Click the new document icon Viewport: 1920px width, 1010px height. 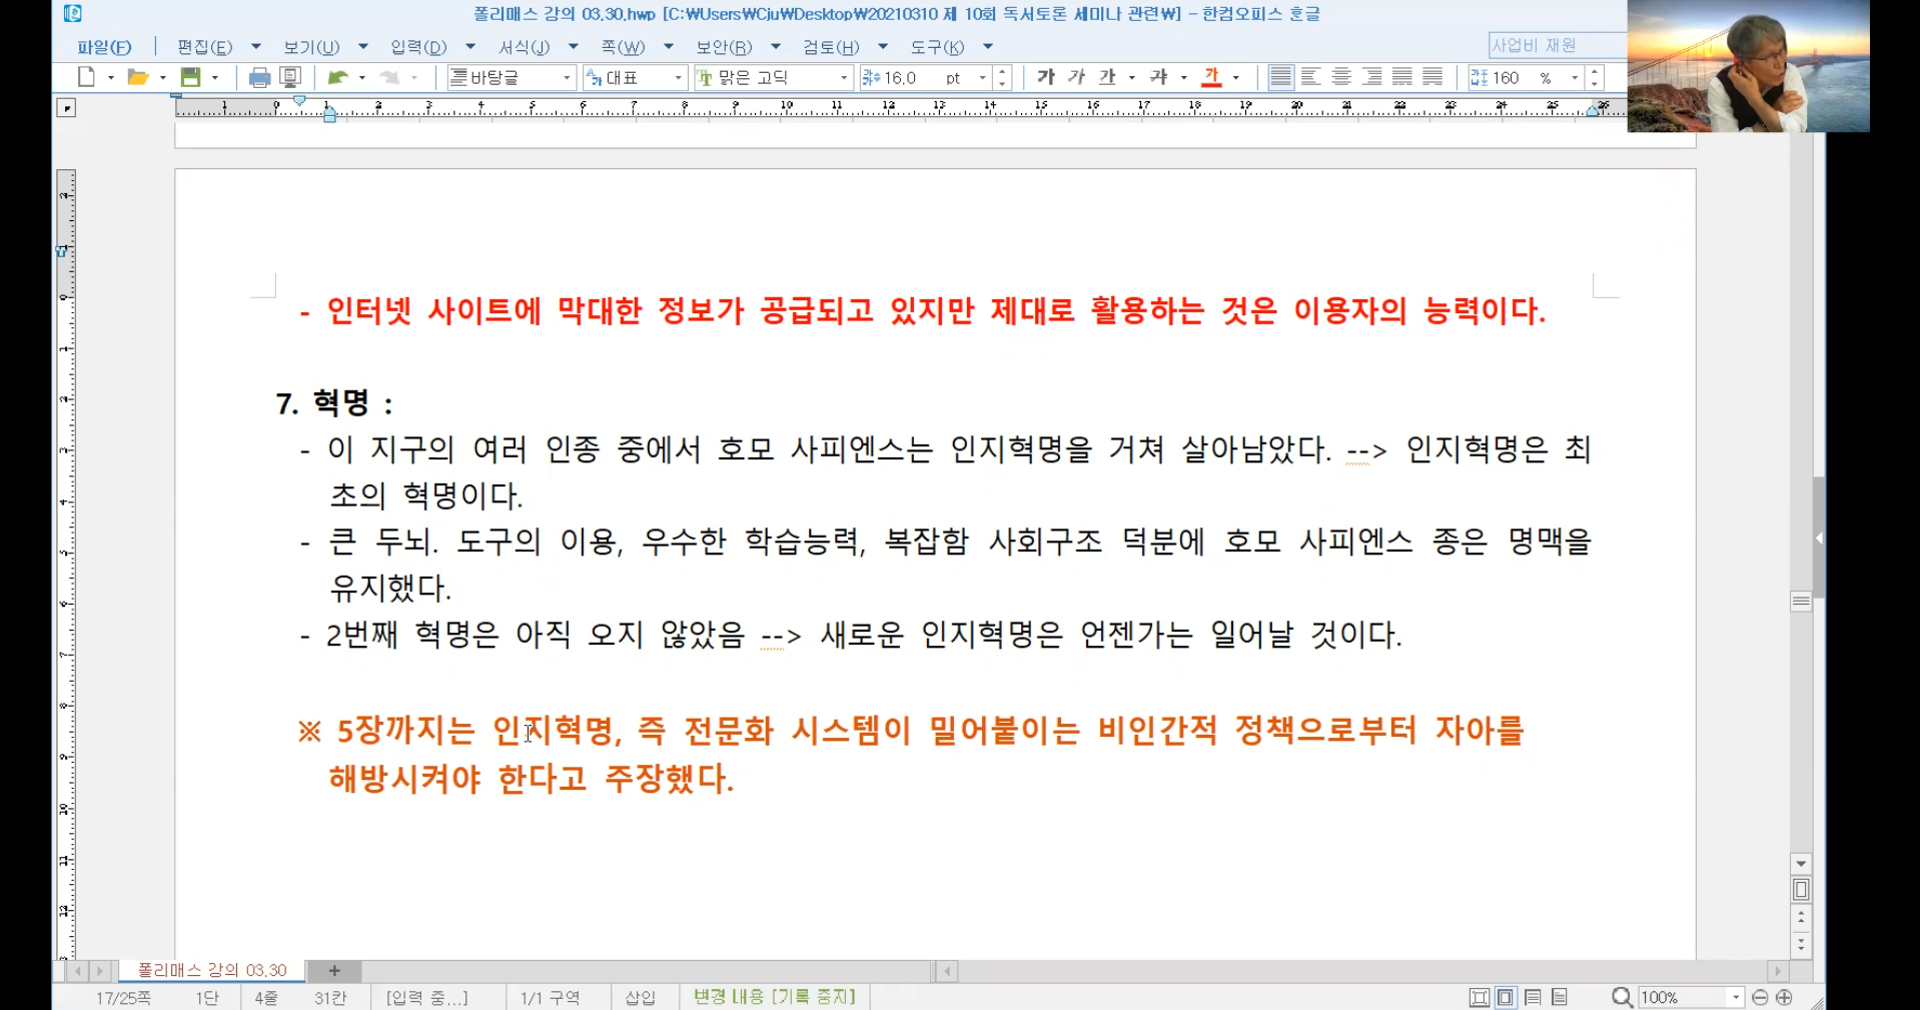pyautogui.click(x=87, y=77)
